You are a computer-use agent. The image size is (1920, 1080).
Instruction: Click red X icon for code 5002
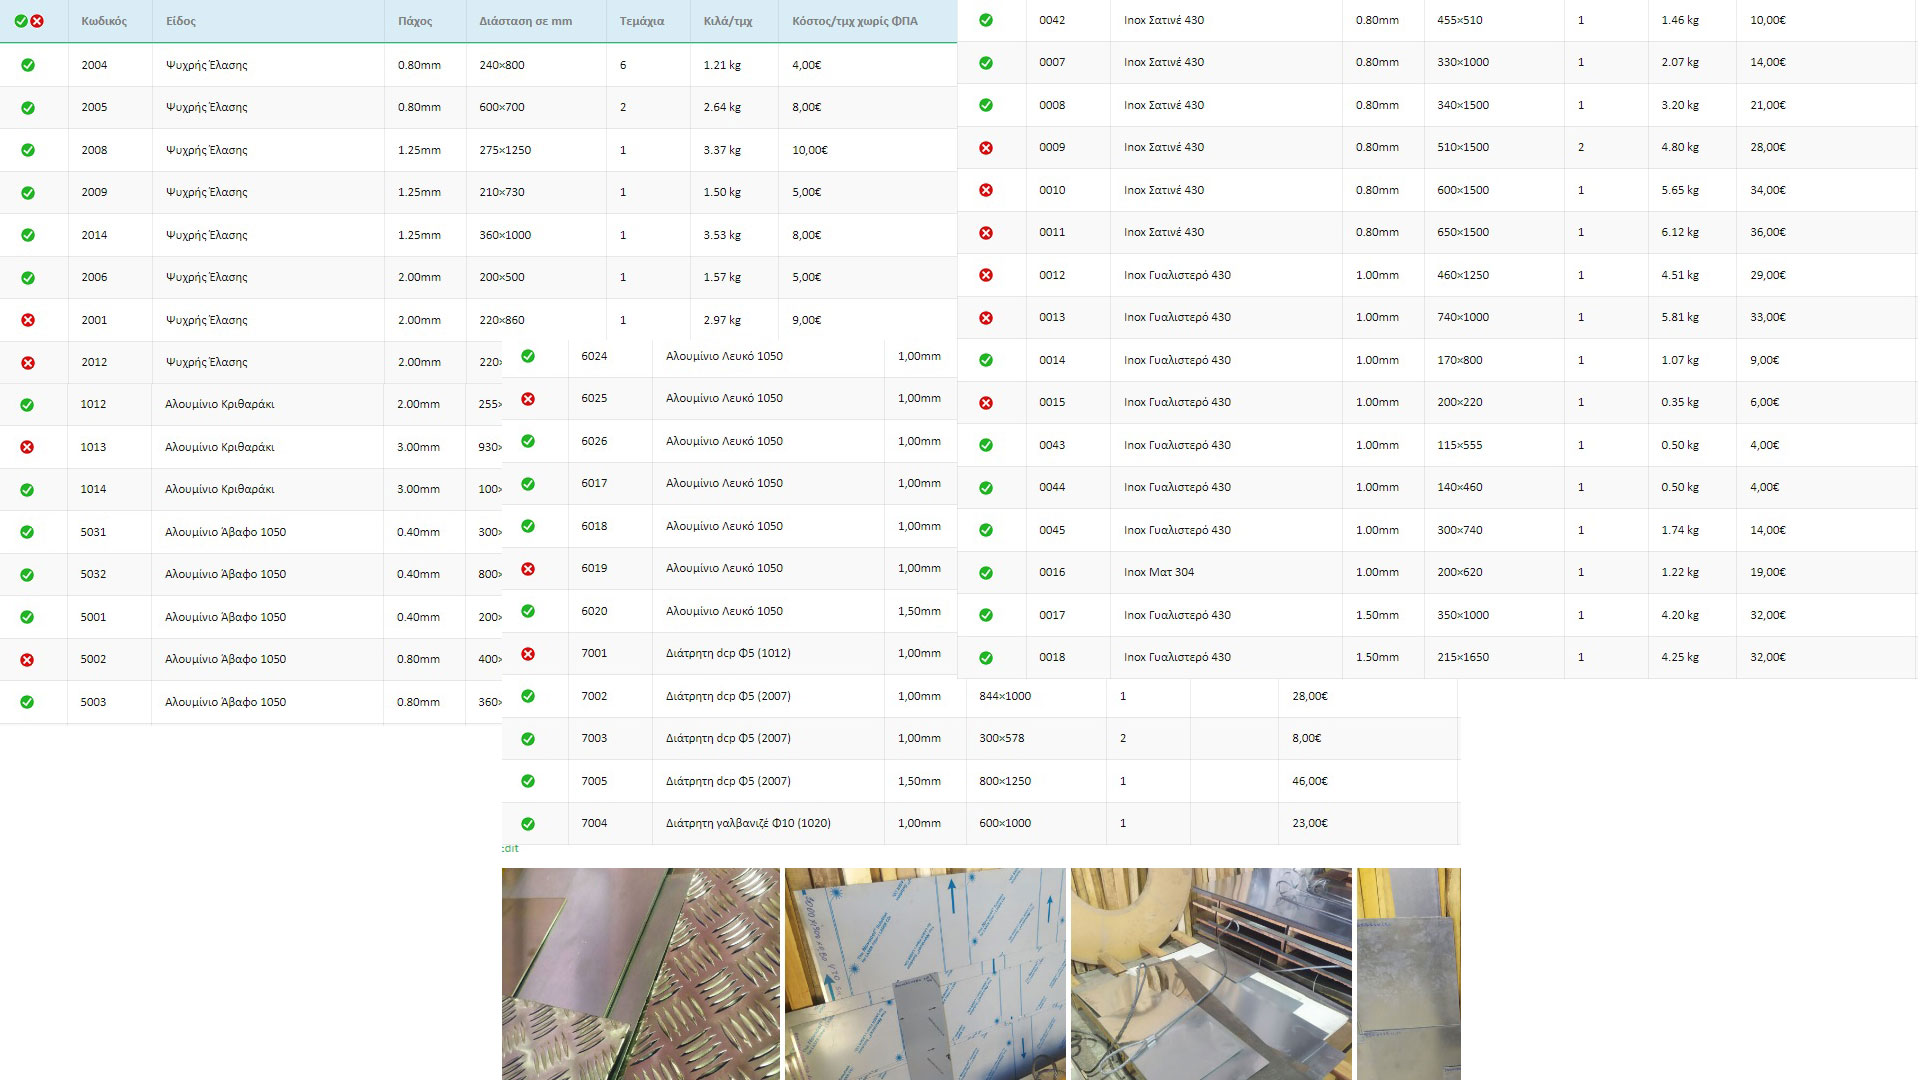[x=27, y=660]
